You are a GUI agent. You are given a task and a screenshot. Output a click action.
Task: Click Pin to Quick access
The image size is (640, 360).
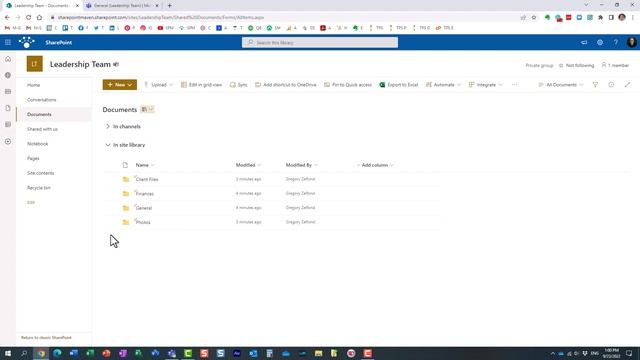point(348,85)
